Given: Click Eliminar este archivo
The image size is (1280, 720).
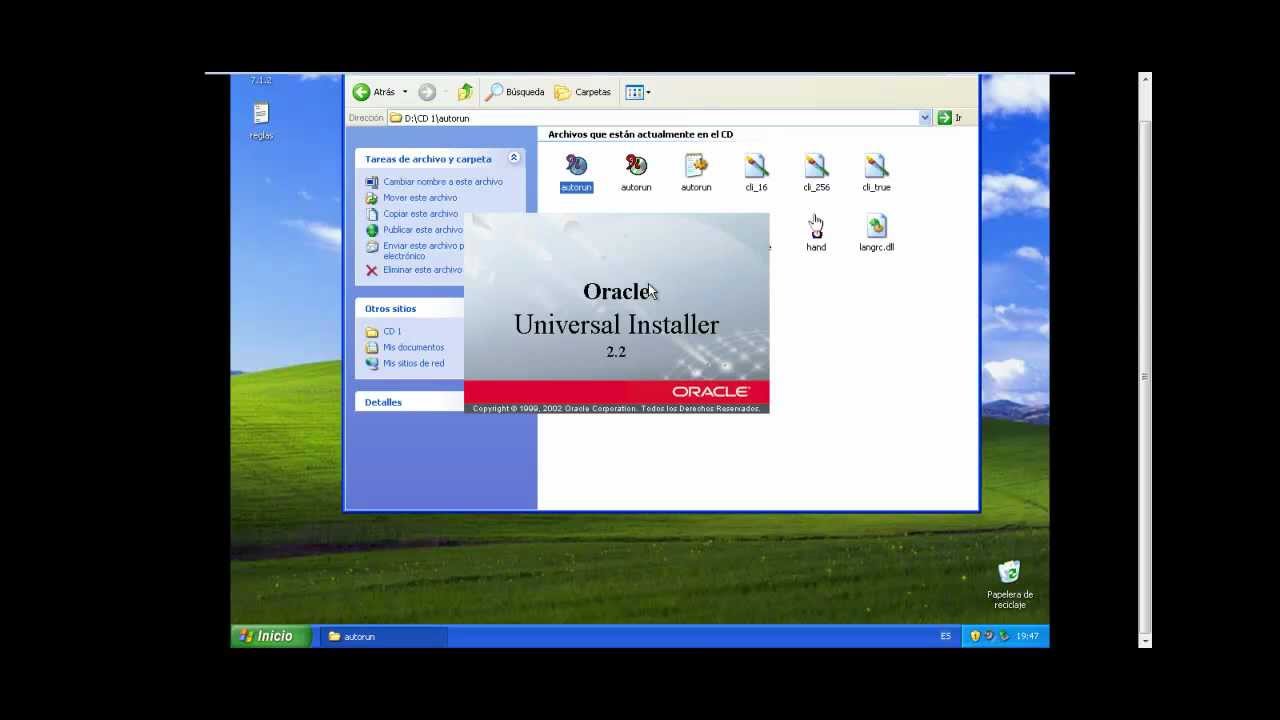Looking at the screenshot, I should 414,270.
